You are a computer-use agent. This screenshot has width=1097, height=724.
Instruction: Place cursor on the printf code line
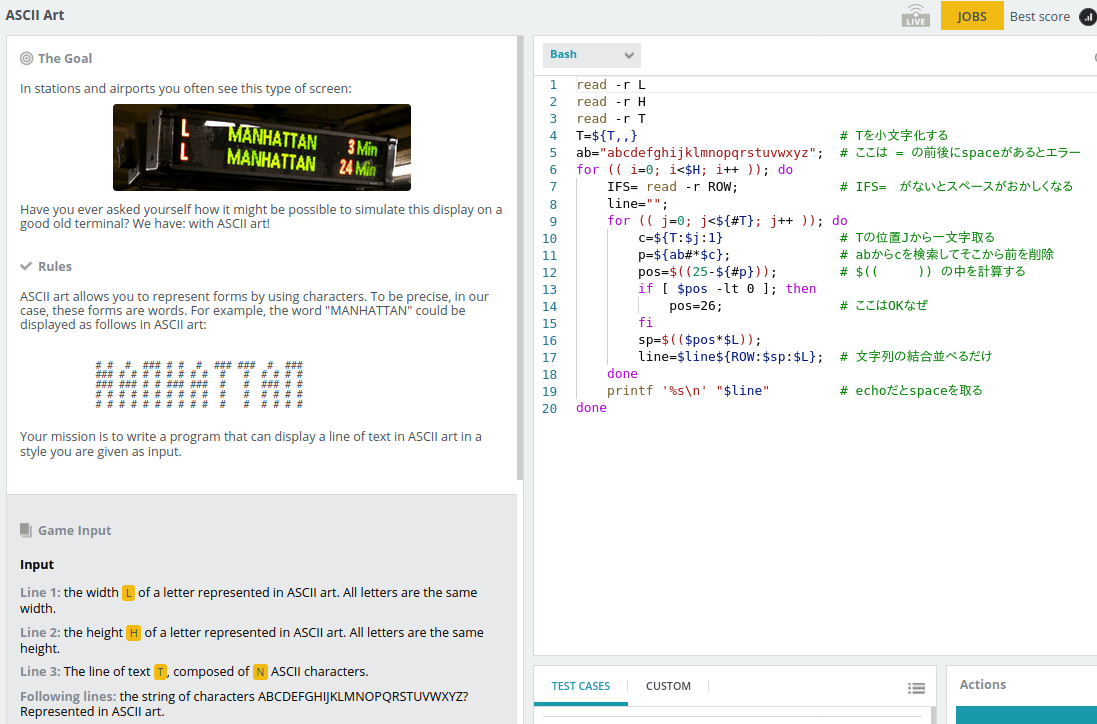(687, 391)
